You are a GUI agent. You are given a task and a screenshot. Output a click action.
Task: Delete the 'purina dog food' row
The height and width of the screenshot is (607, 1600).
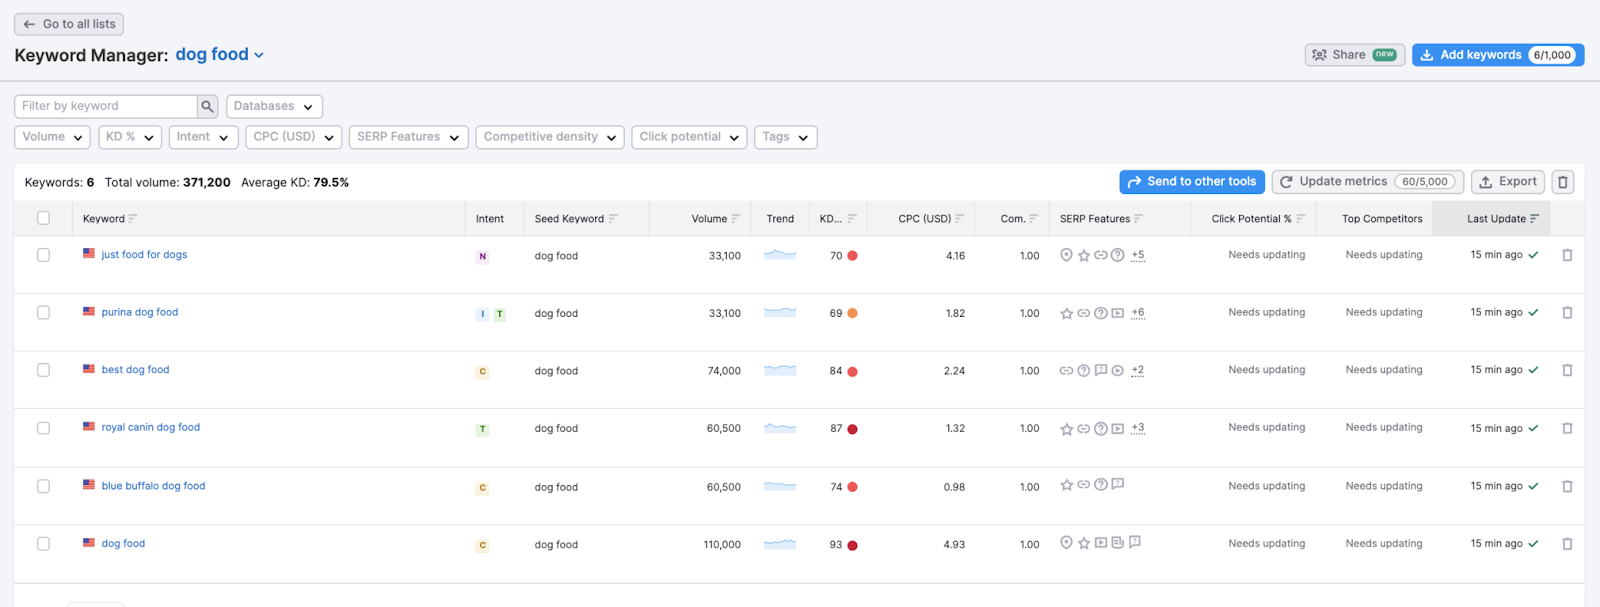1567,313
